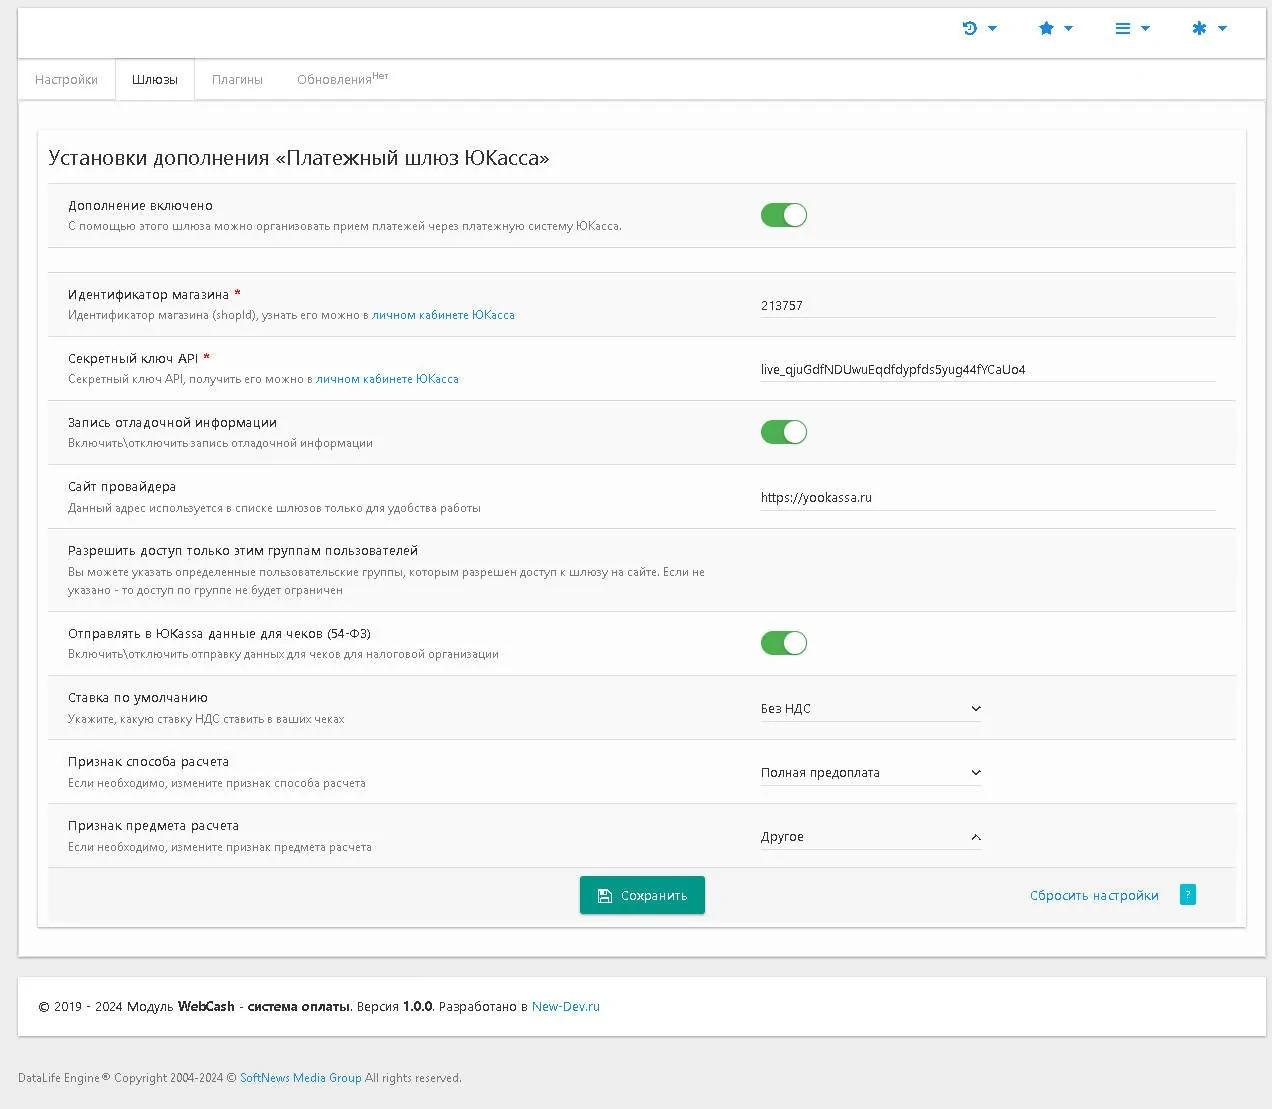This screenshot has height=1109, width=1272.
Task: Open 'личном кабинете ЮКасса' link under shop identifier
Action: tap(443, 315)
